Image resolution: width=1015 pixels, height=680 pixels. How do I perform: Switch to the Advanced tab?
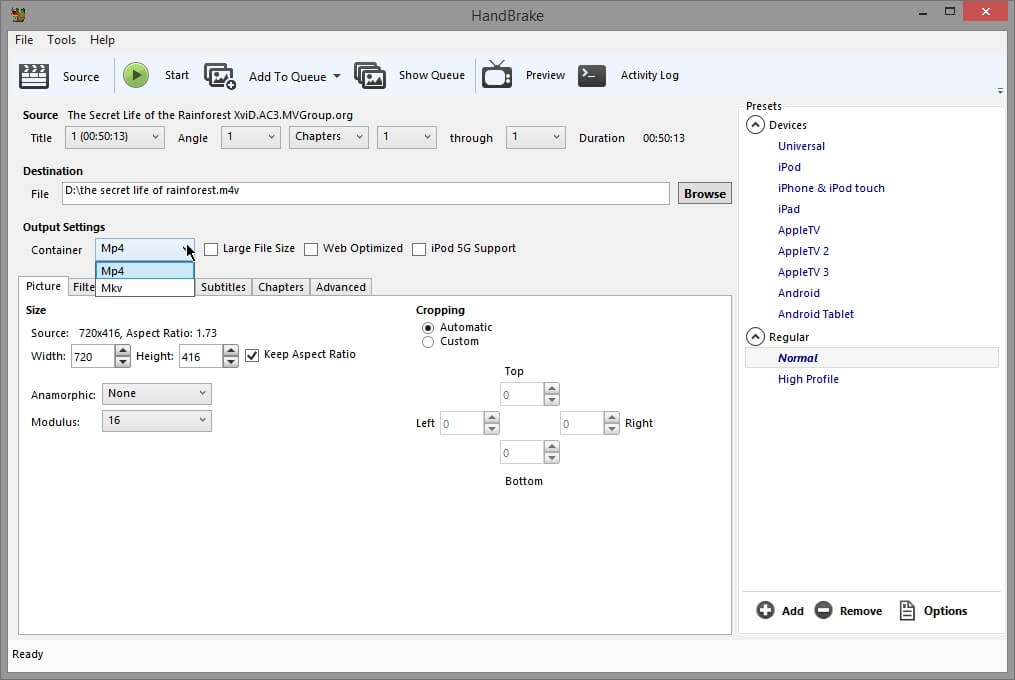340,287
